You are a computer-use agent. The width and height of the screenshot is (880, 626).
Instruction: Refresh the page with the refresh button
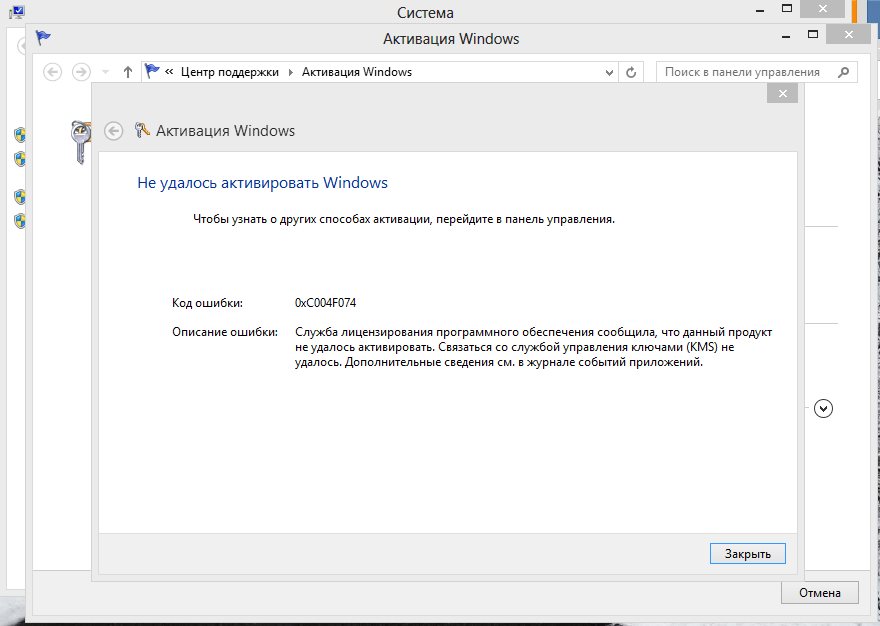pos(631,72)
